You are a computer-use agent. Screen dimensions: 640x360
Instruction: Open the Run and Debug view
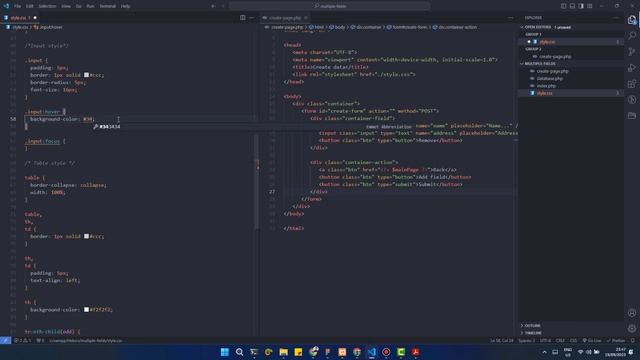632,68
